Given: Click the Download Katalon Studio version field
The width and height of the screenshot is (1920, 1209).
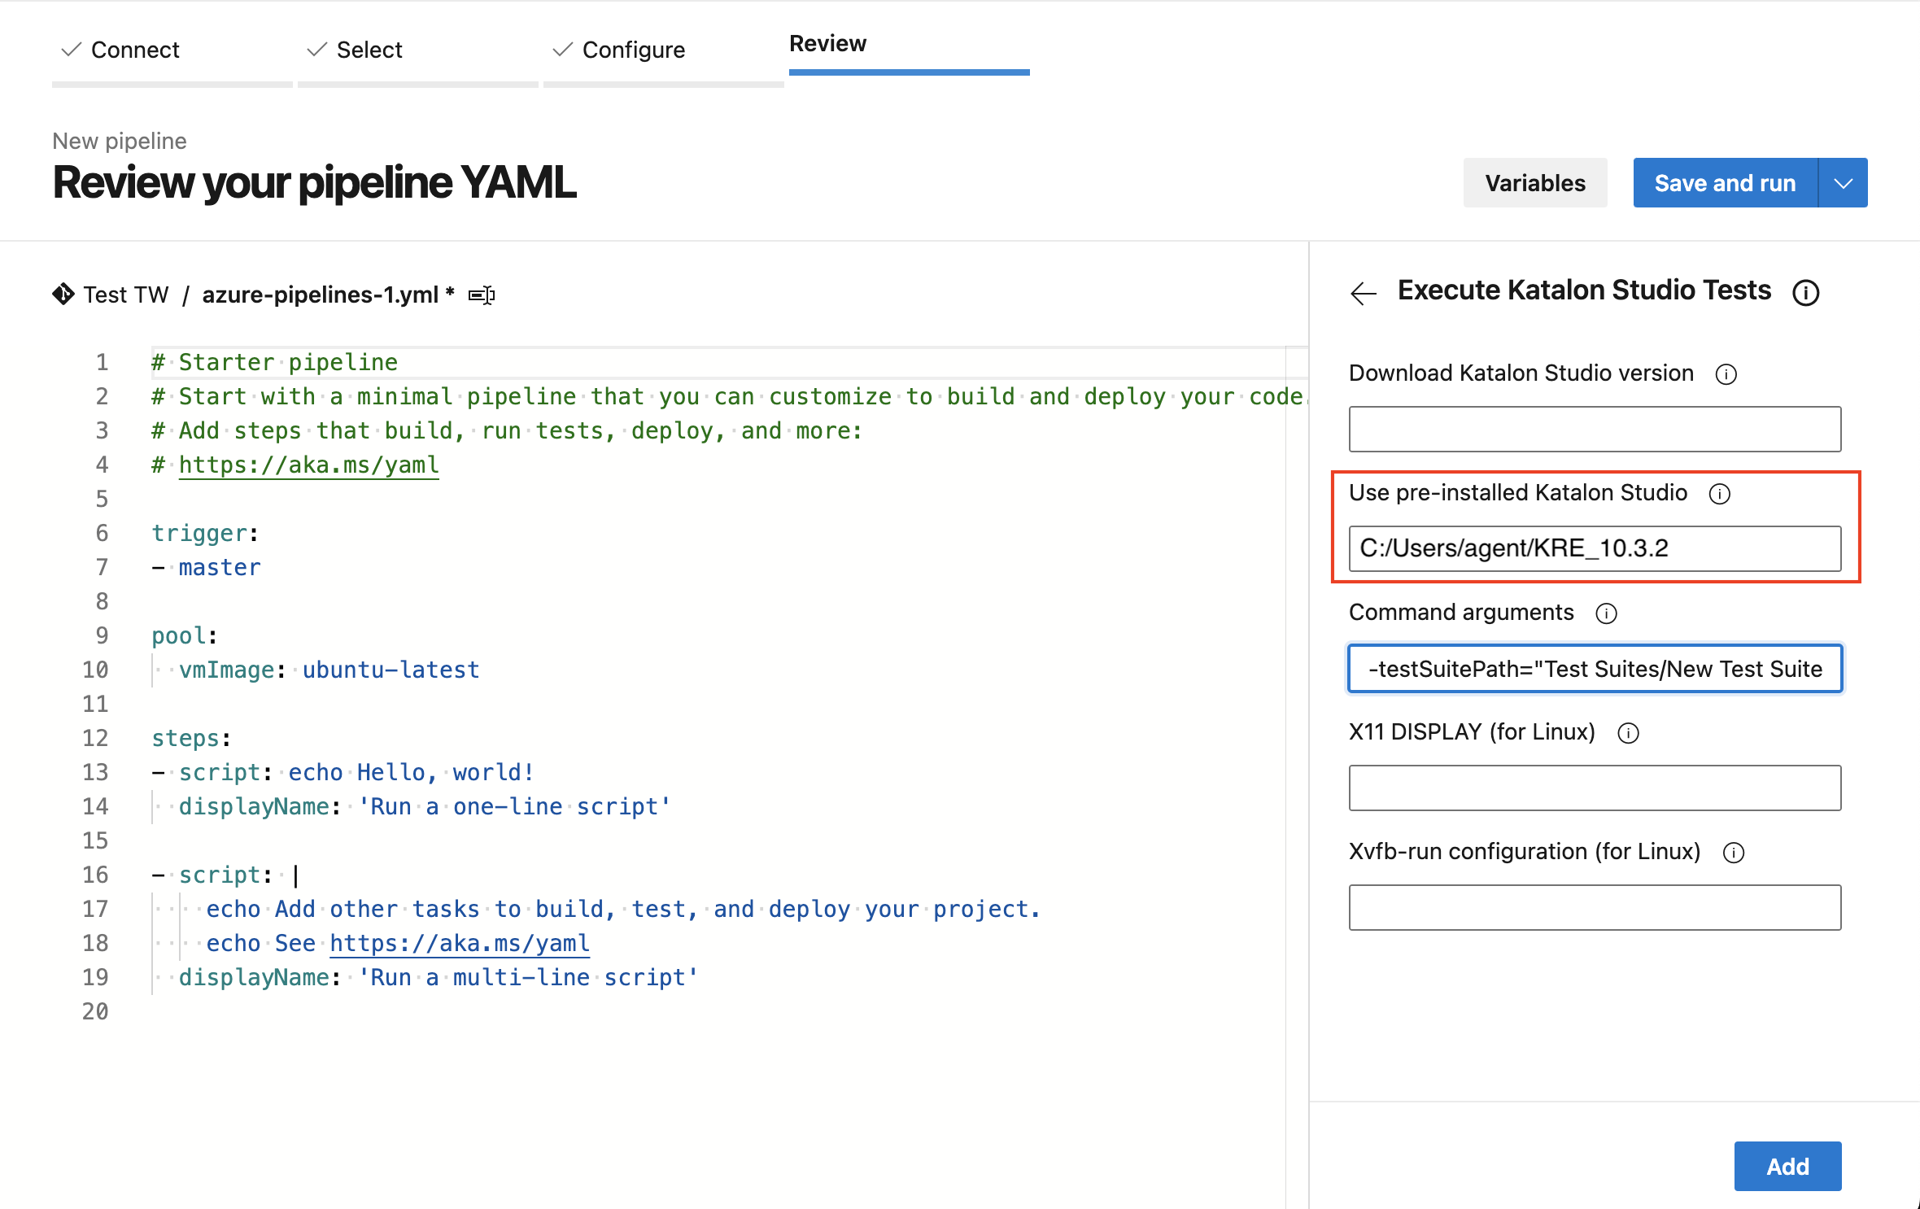Looking at the screenshot, I should 1594,428.
